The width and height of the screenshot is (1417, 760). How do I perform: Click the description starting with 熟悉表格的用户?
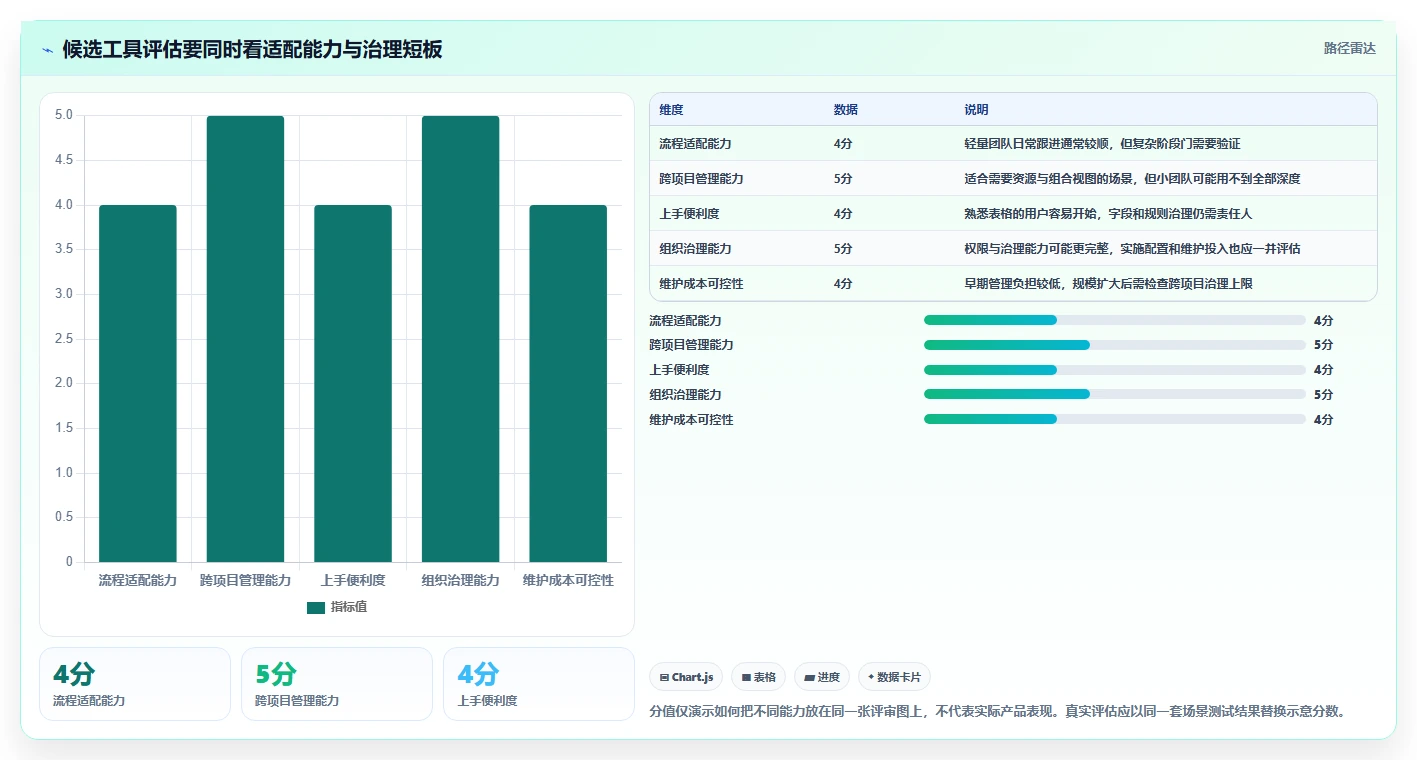[x=1108, y=214]
